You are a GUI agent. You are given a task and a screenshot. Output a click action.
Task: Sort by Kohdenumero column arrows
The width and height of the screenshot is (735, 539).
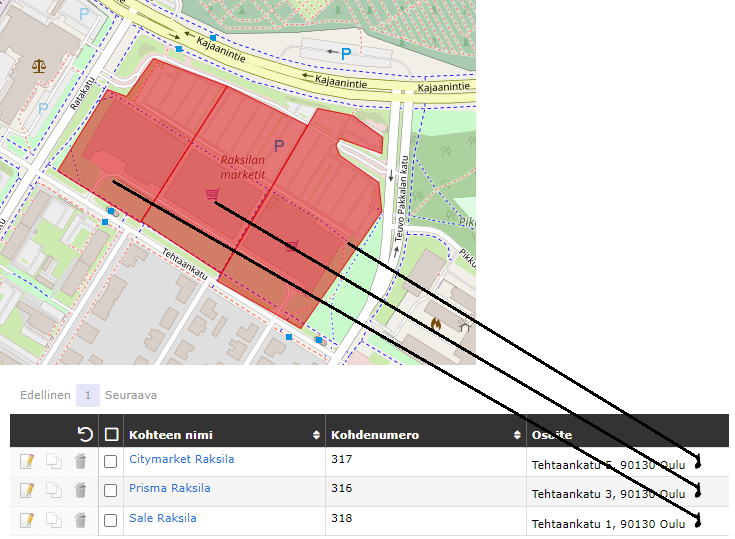click(518, 435)
